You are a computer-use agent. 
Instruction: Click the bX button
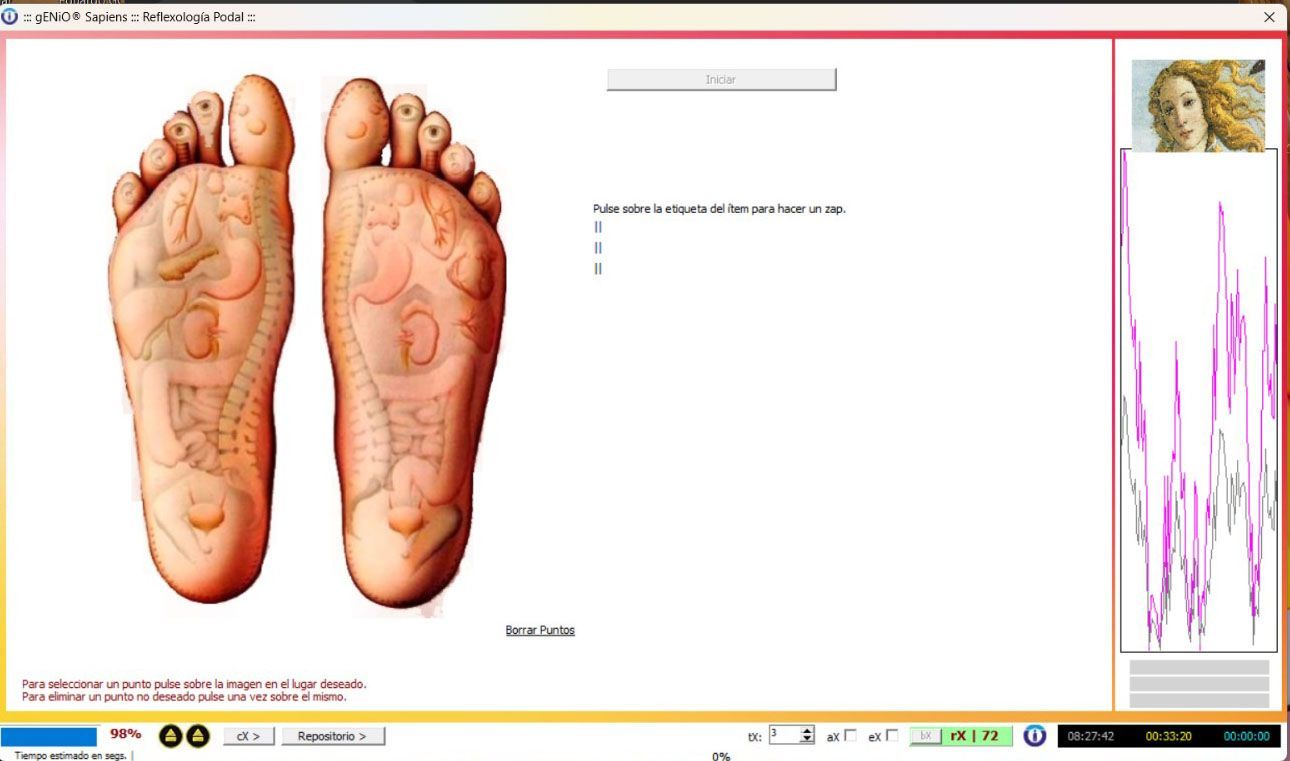925,736
